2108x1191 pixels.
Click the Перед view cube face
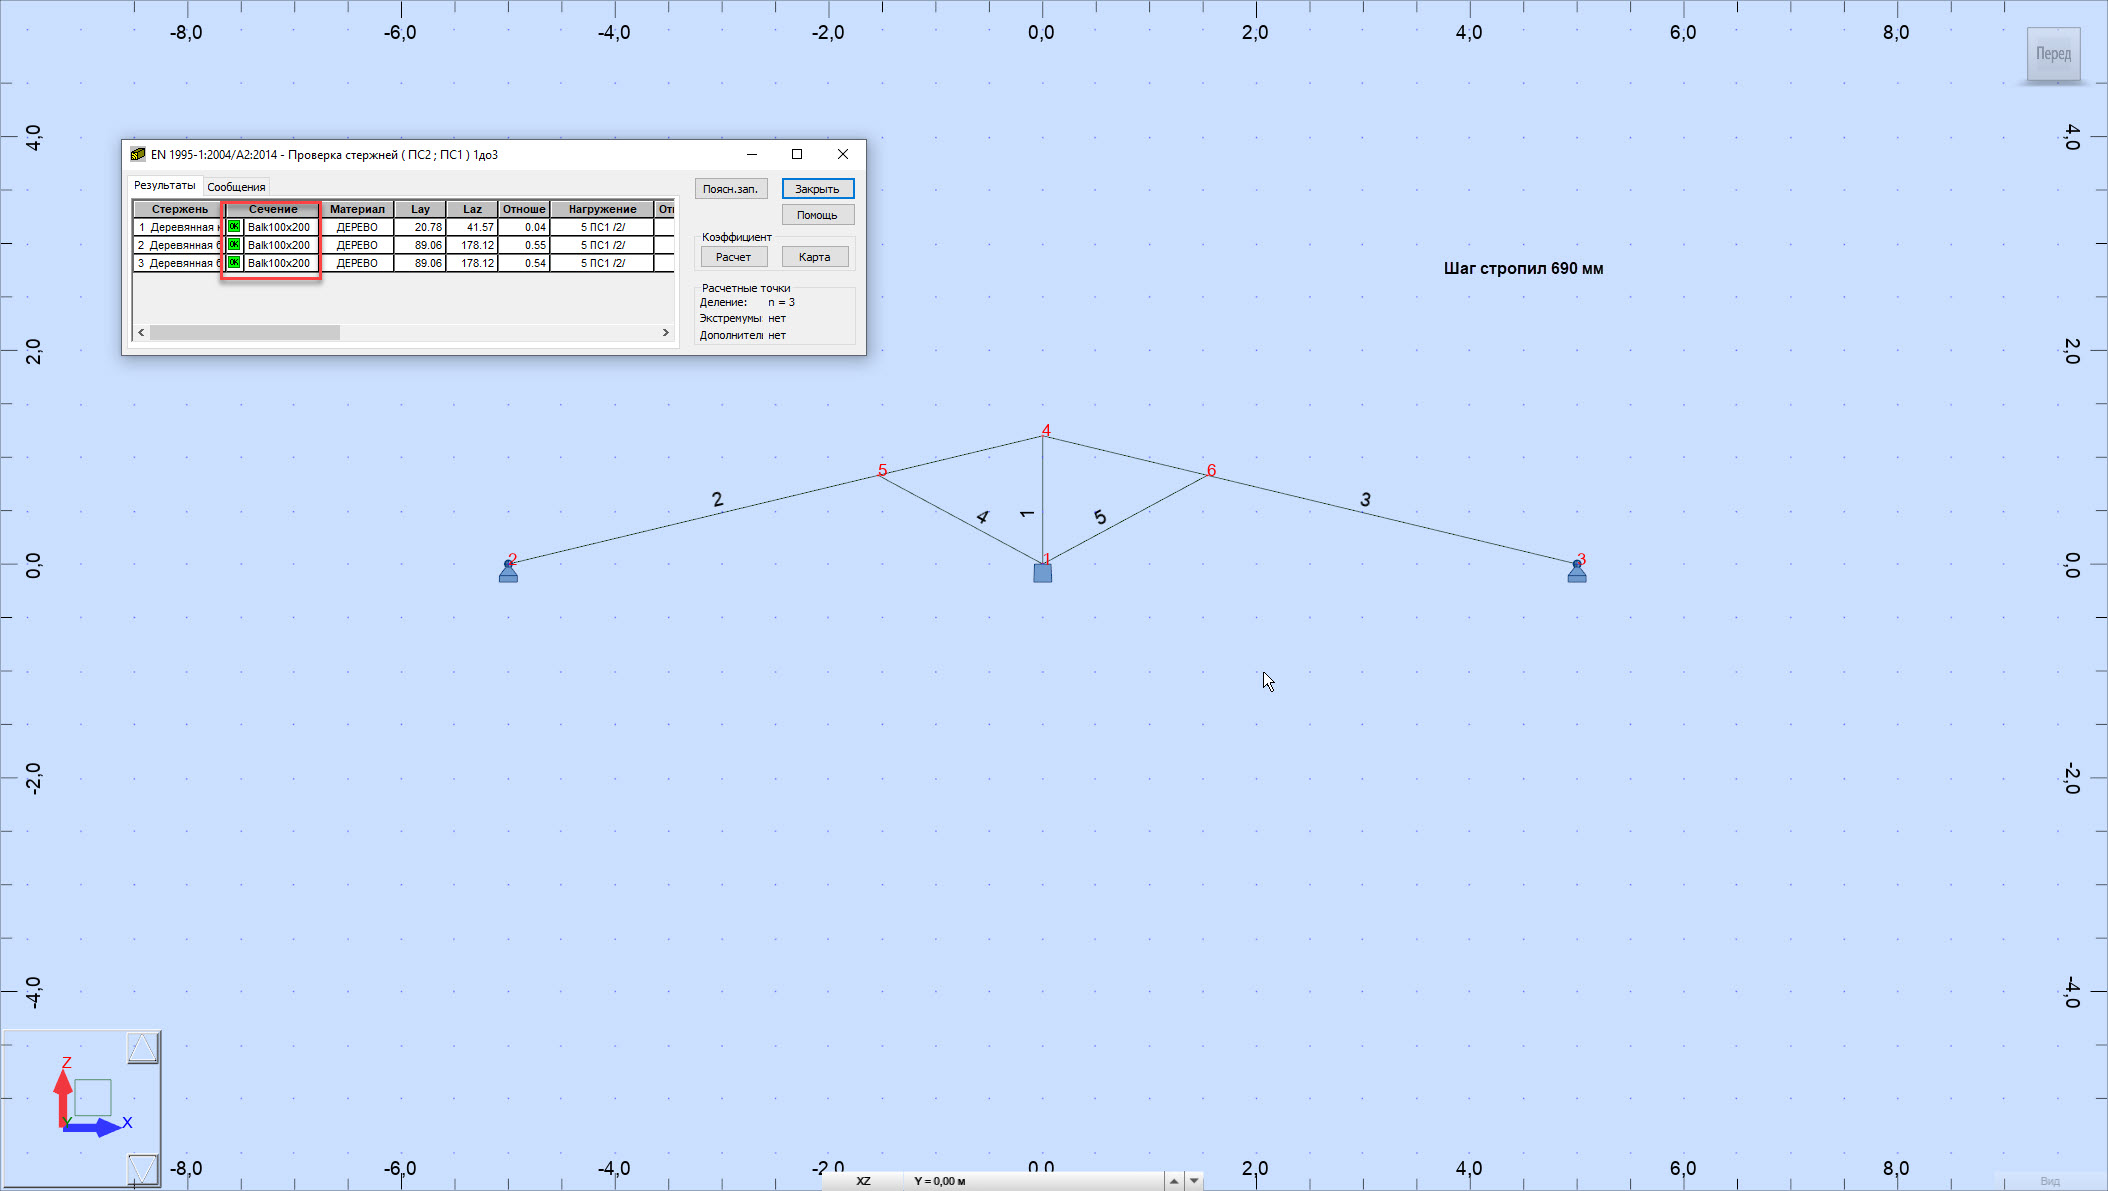coord(2053,54)
